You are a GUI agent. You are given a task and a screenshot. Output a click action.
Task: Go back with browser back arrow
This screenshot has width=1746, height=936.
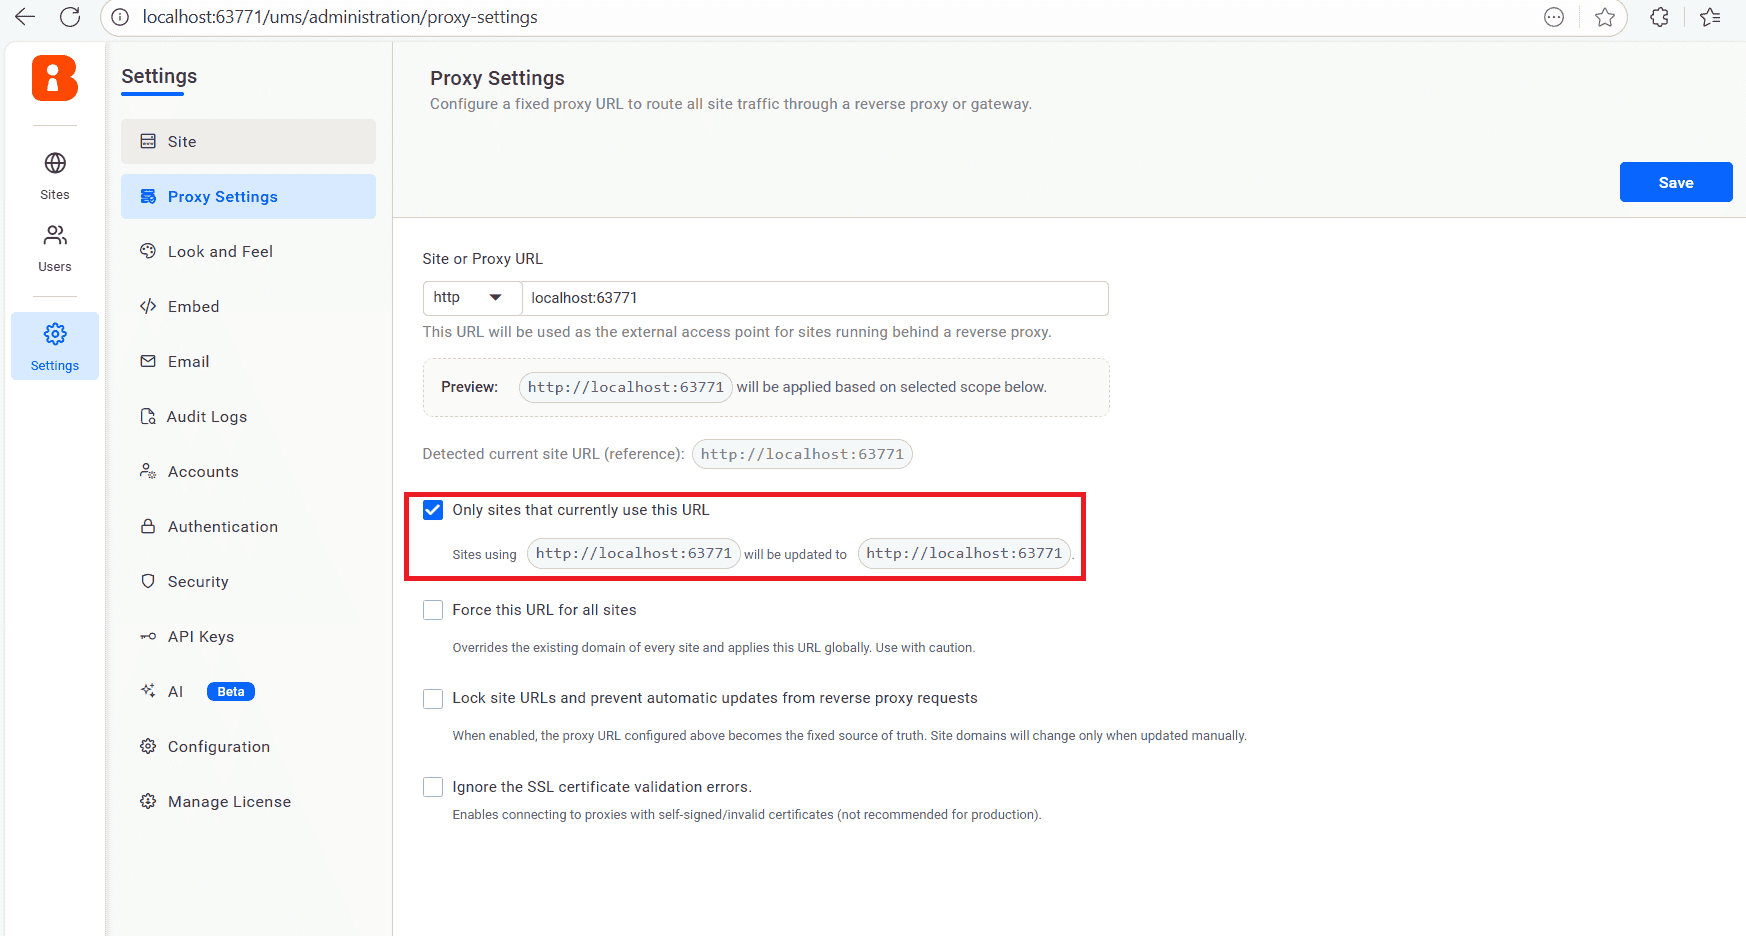25,17
